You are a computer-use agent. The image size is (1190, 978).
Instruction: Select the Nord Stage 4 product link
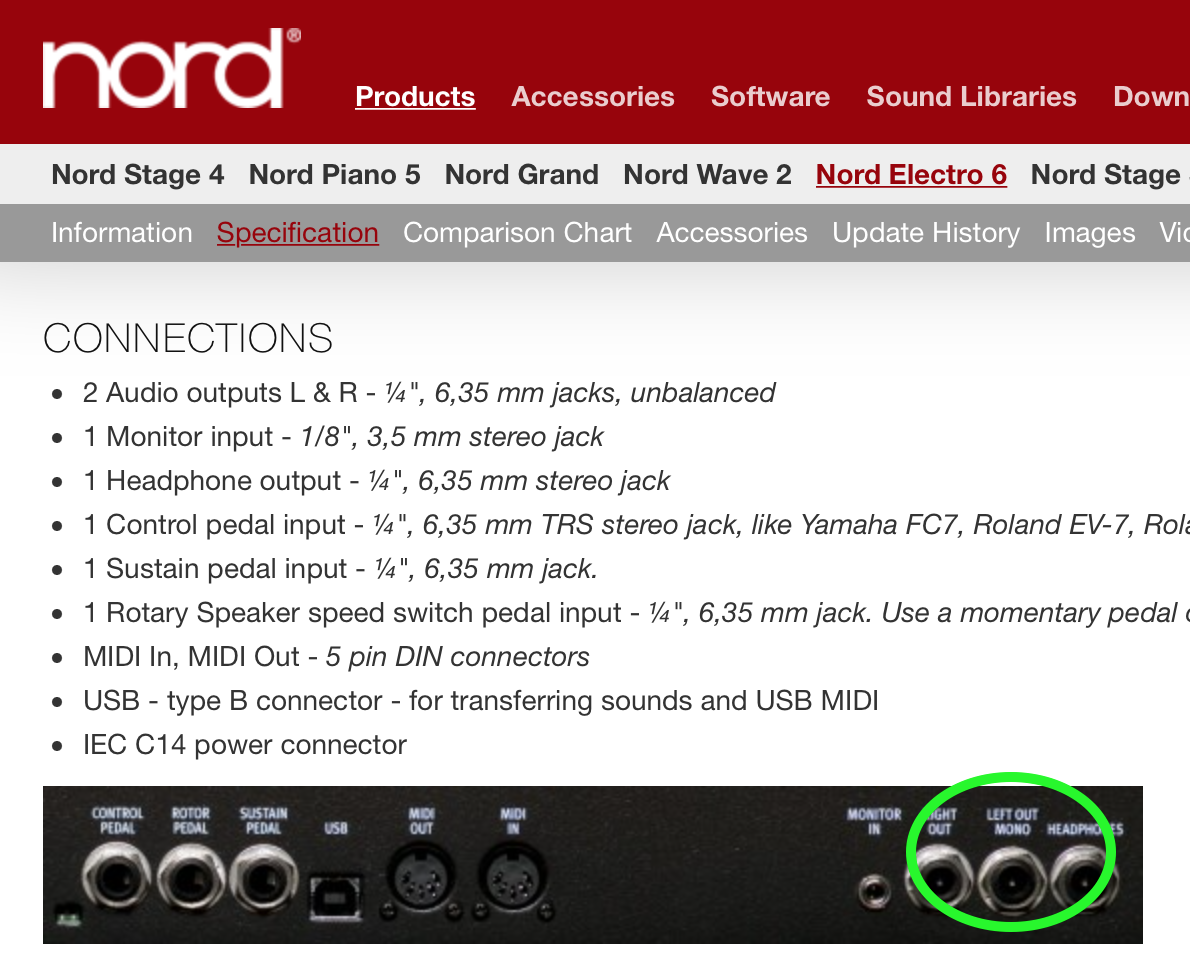point(138,175)
